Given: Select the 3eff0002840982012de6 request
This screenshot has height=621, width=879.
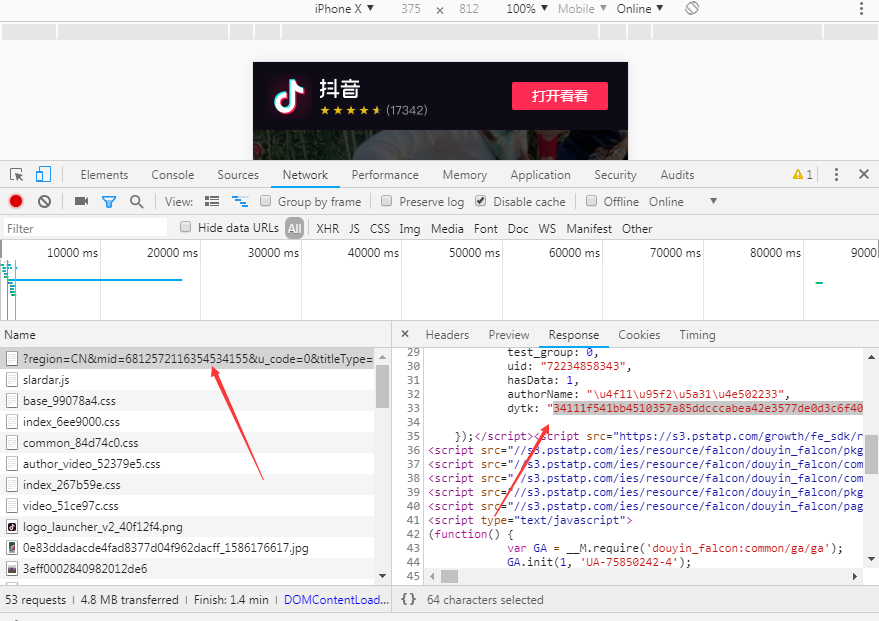Looking at the screenshot, I should [x=187, y=569].
